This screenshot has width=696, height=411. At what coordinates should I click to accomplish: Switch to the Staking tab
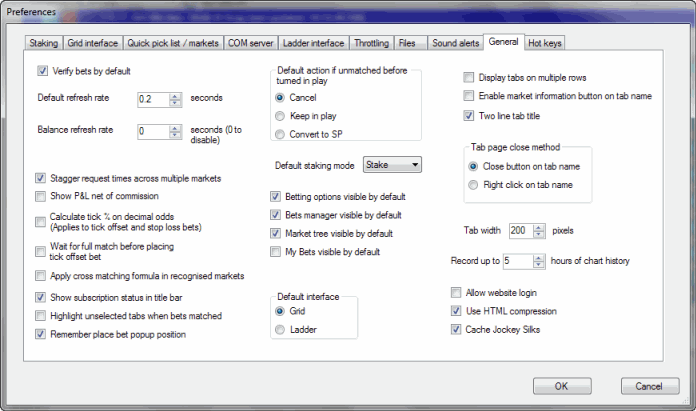tap(45, 43)
